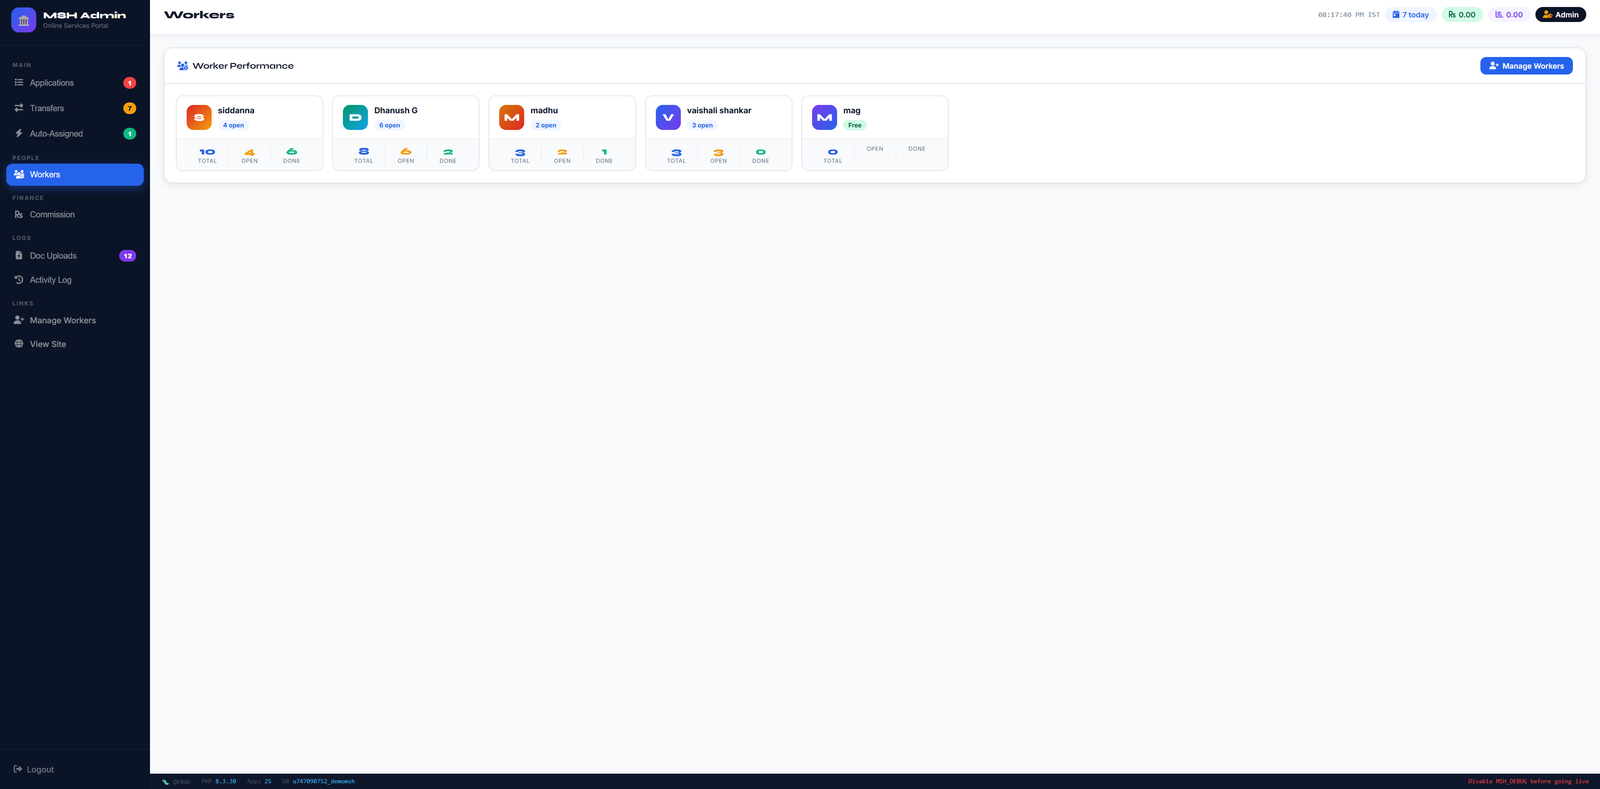1600x789 pixels.
Task: Click mag's TOTAL count
Action: pos(833,152)
